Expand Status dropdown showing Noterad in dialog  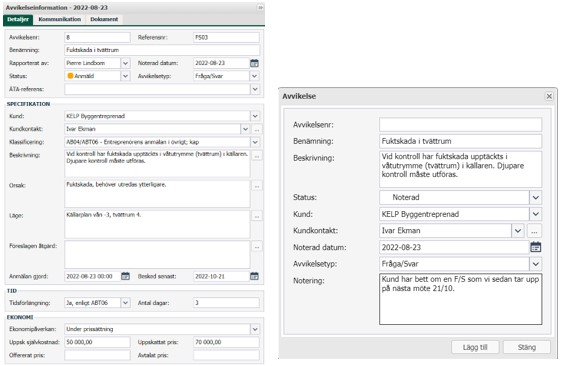pos(535,197)
